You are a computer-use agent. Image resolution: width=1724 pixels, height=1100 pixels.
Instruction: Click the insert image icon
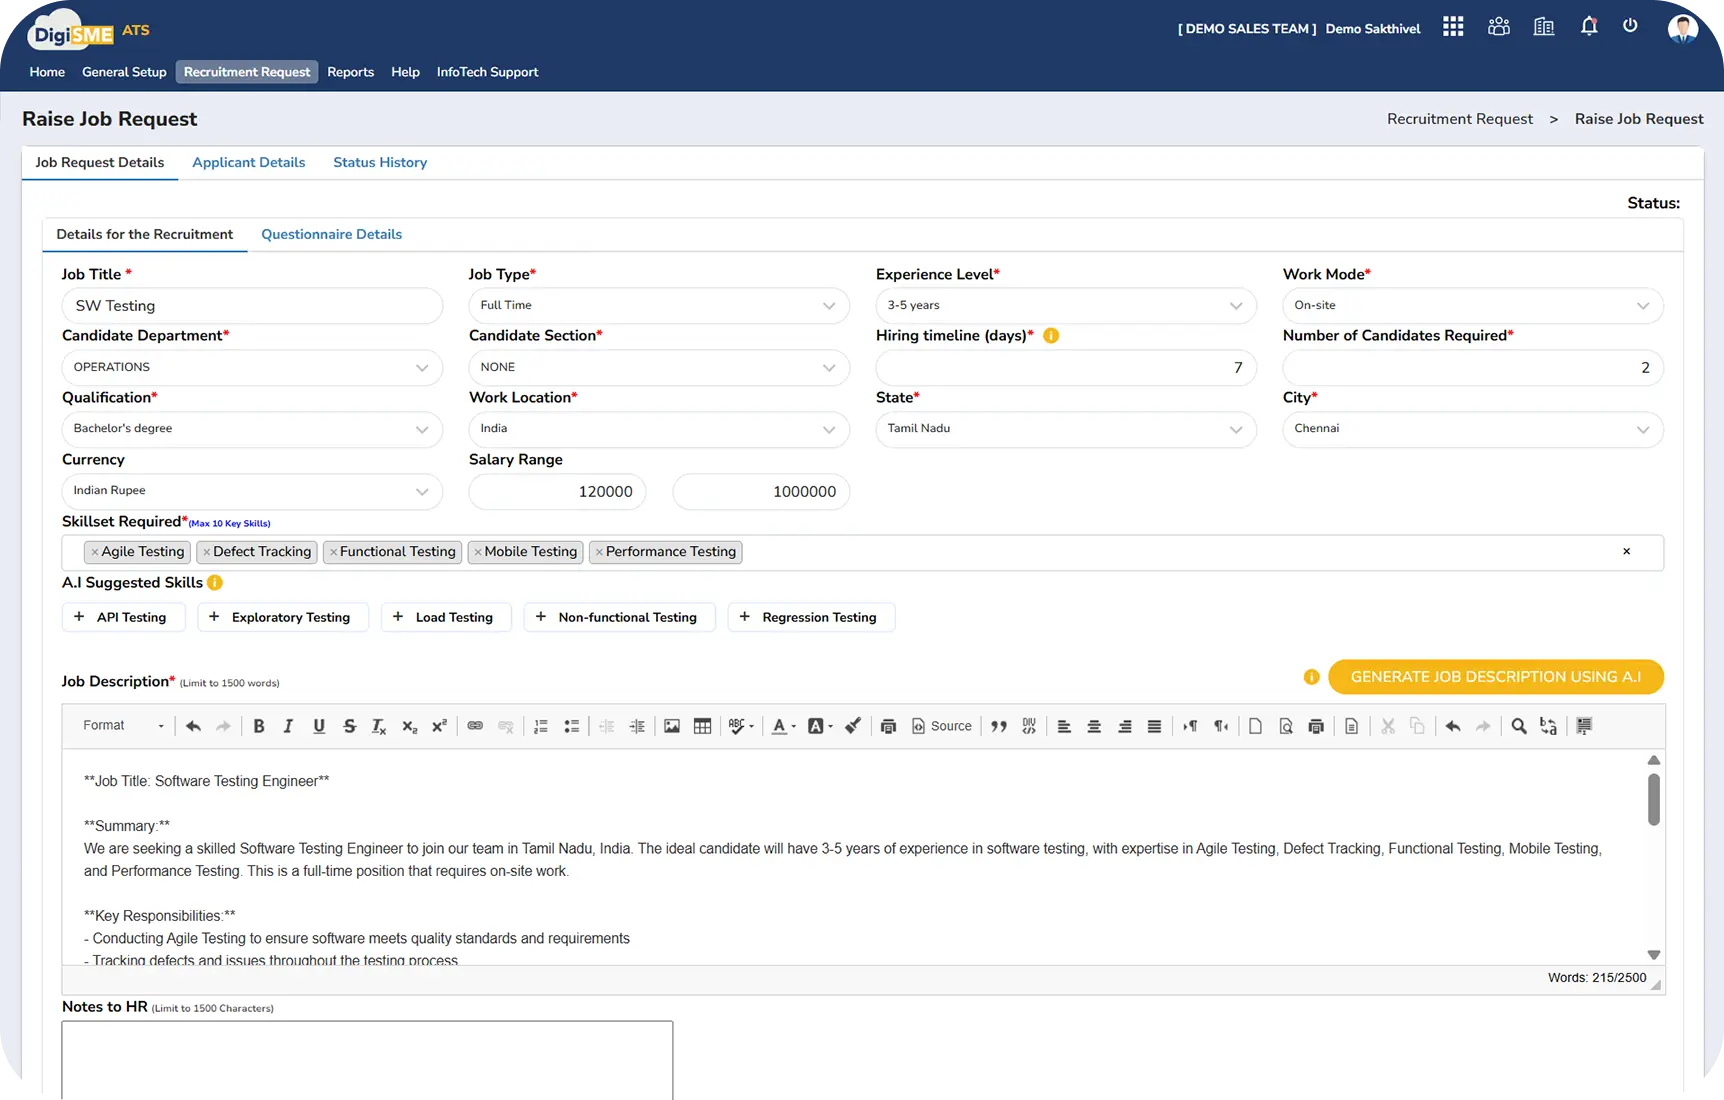point(672,726)
